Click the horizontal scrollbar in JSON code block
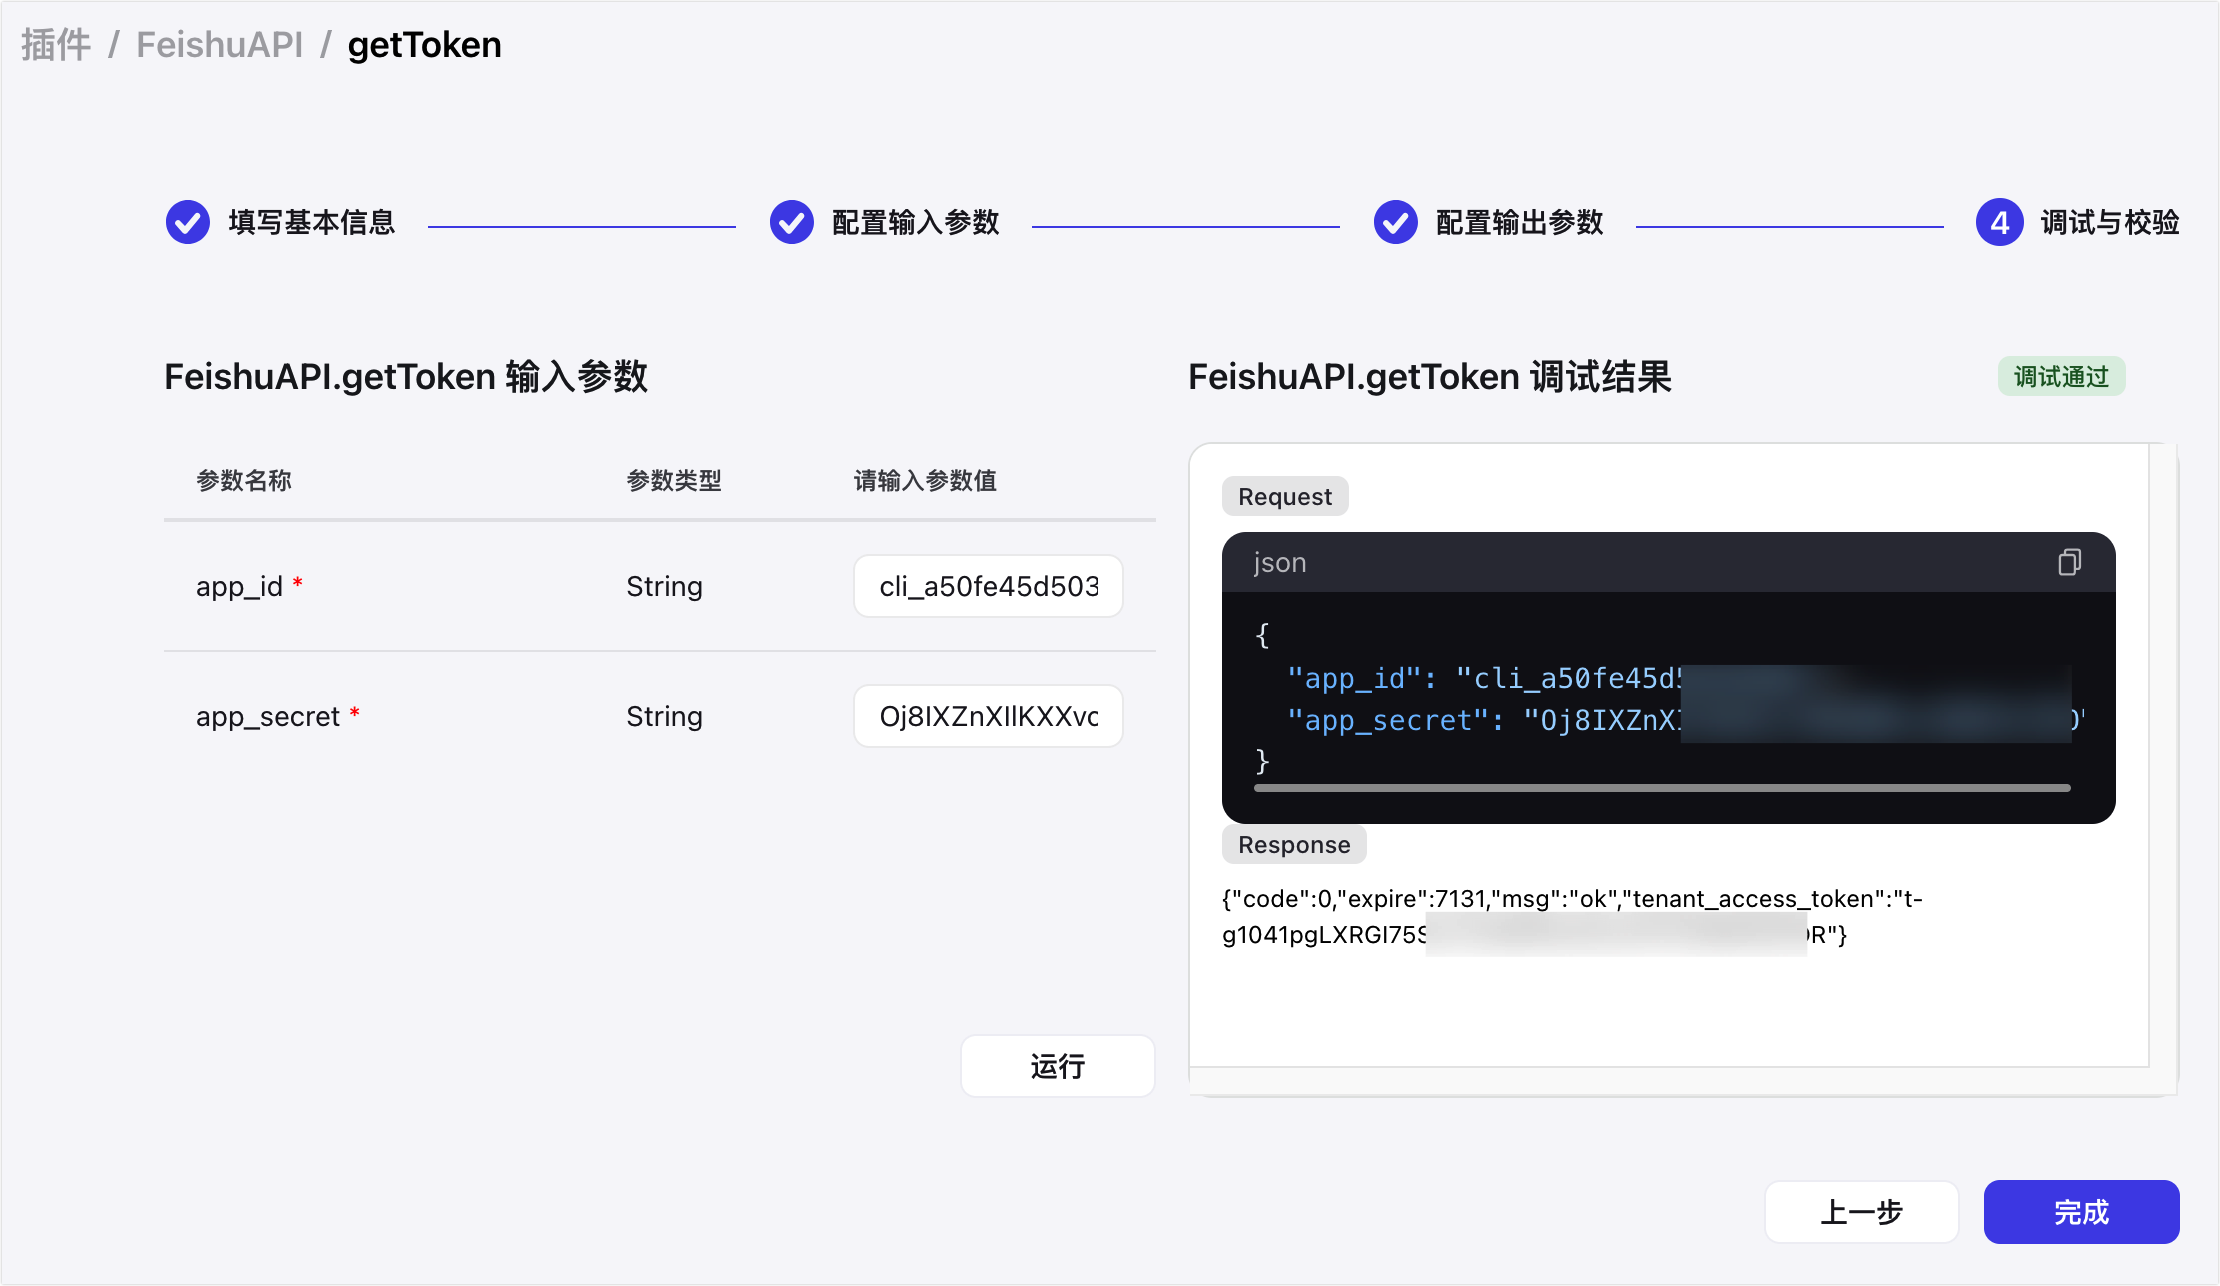Screen dimensions: 2220x1286 tap(1662, 788)
